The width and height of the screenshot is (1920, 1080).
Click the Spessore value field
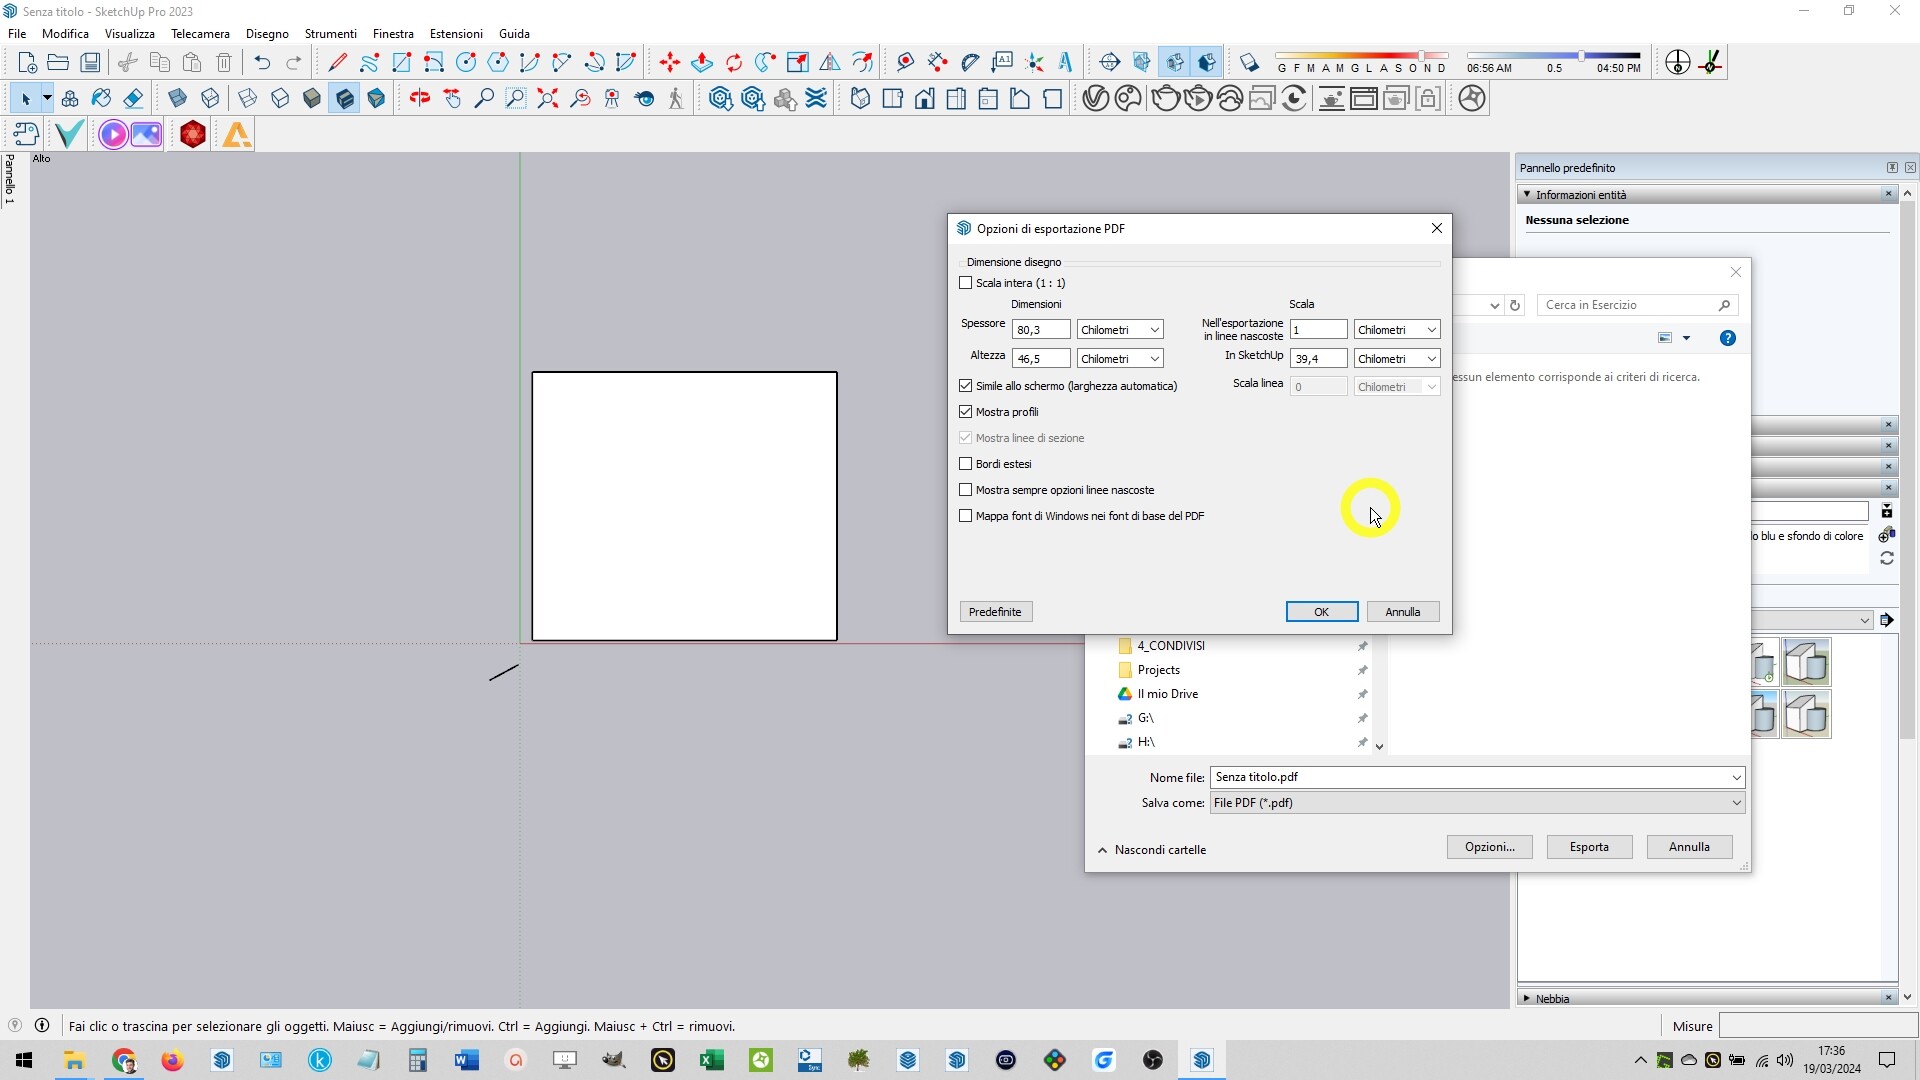click(x=1041, y=330)
